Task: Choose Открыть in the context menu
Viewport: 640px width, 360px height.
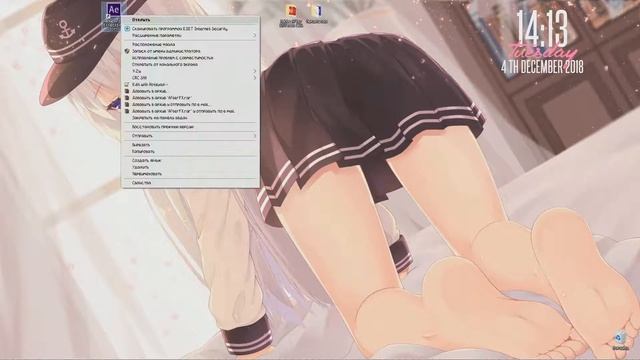Action: click(x=190, y=20)
